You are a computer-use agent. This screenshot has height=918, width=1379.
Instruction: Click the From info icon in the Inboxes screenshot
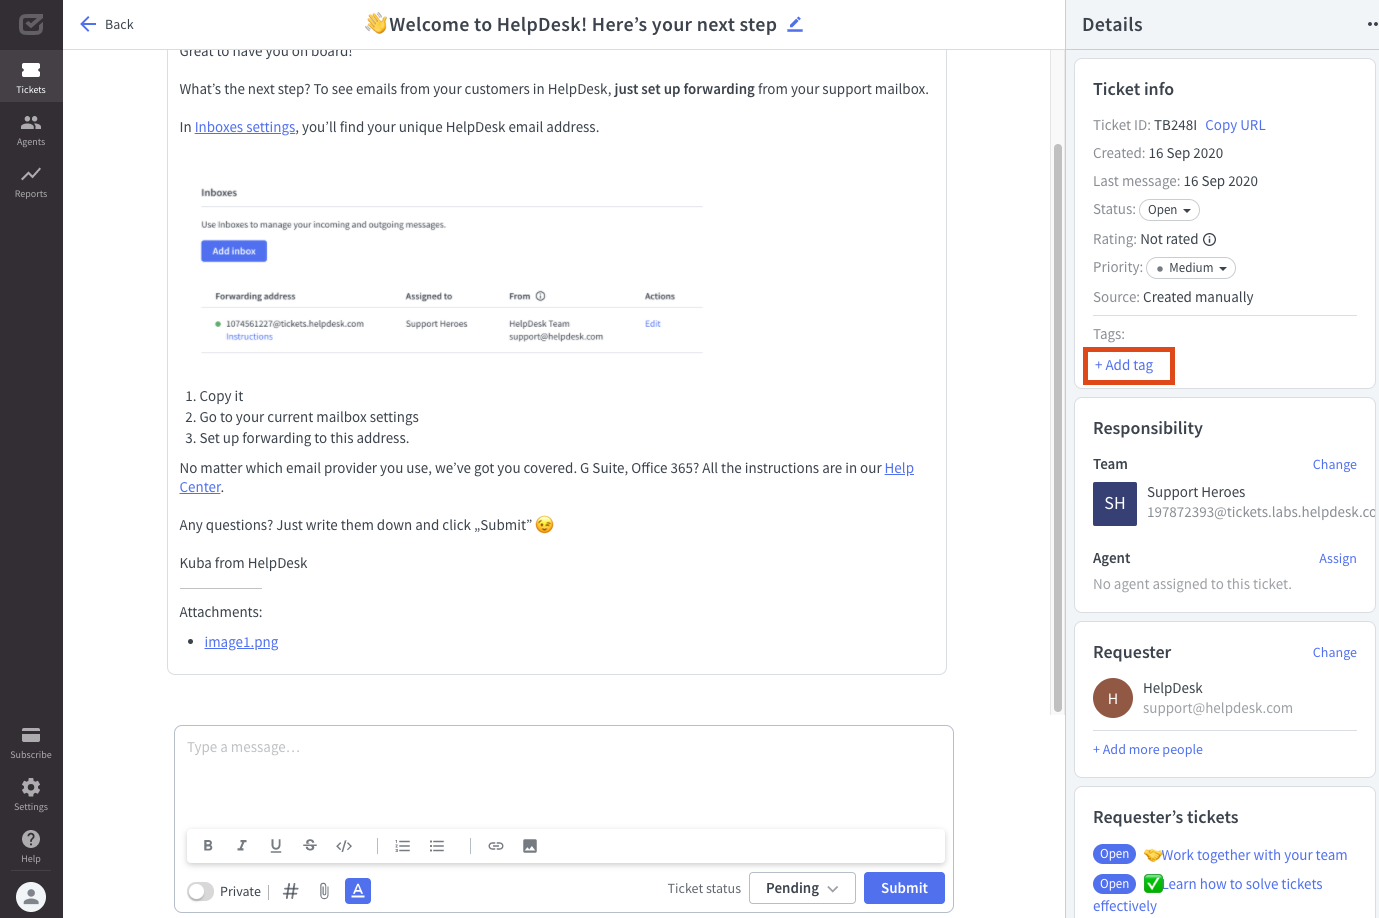[541, 296]
